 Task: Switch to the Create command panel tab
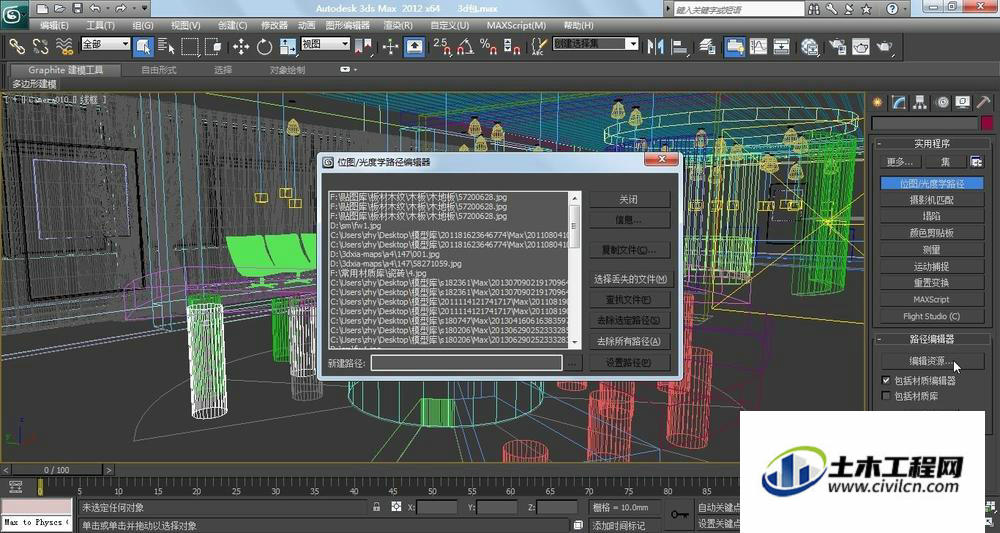tap(878, 102)
